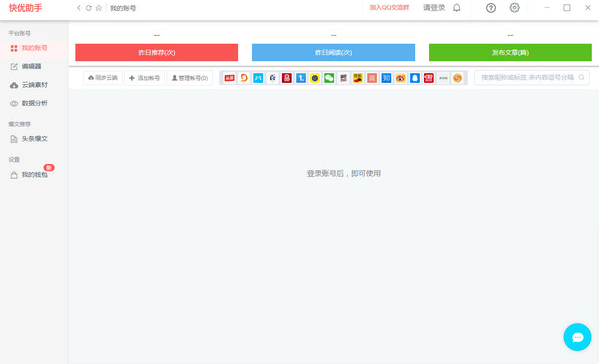Select the orange swirl platform icon after Toutiao
The width and height of the screenshot is (603, 364).
244,78
